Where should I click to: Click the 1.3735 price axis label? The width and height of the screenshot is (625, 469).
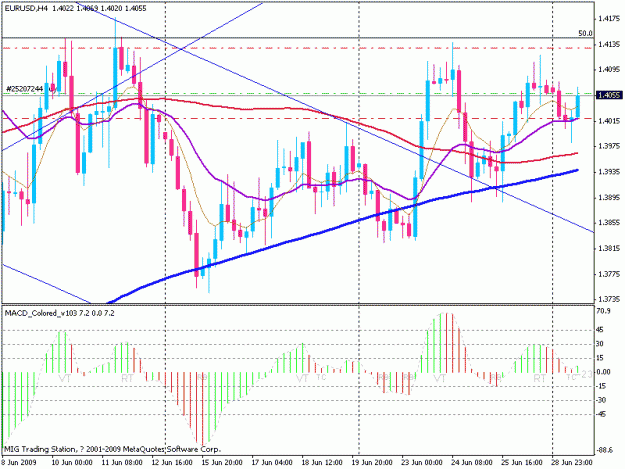(609, 299)
